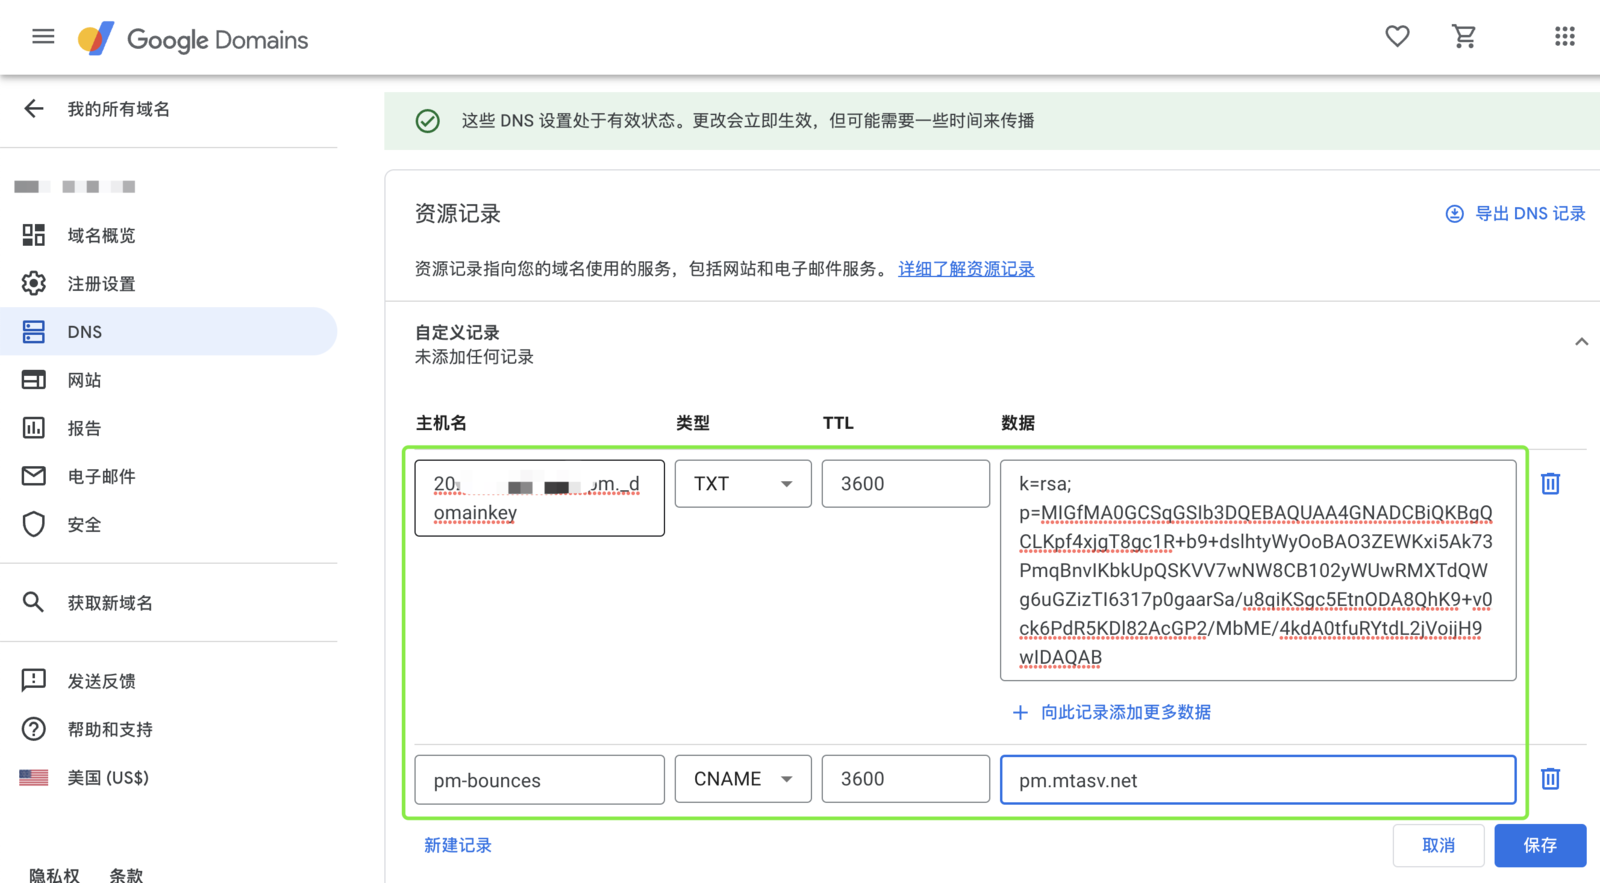This screenshot has height=883, width=1600.
Task: Click 新建记录 to add a record
Action: coord(458,845)
